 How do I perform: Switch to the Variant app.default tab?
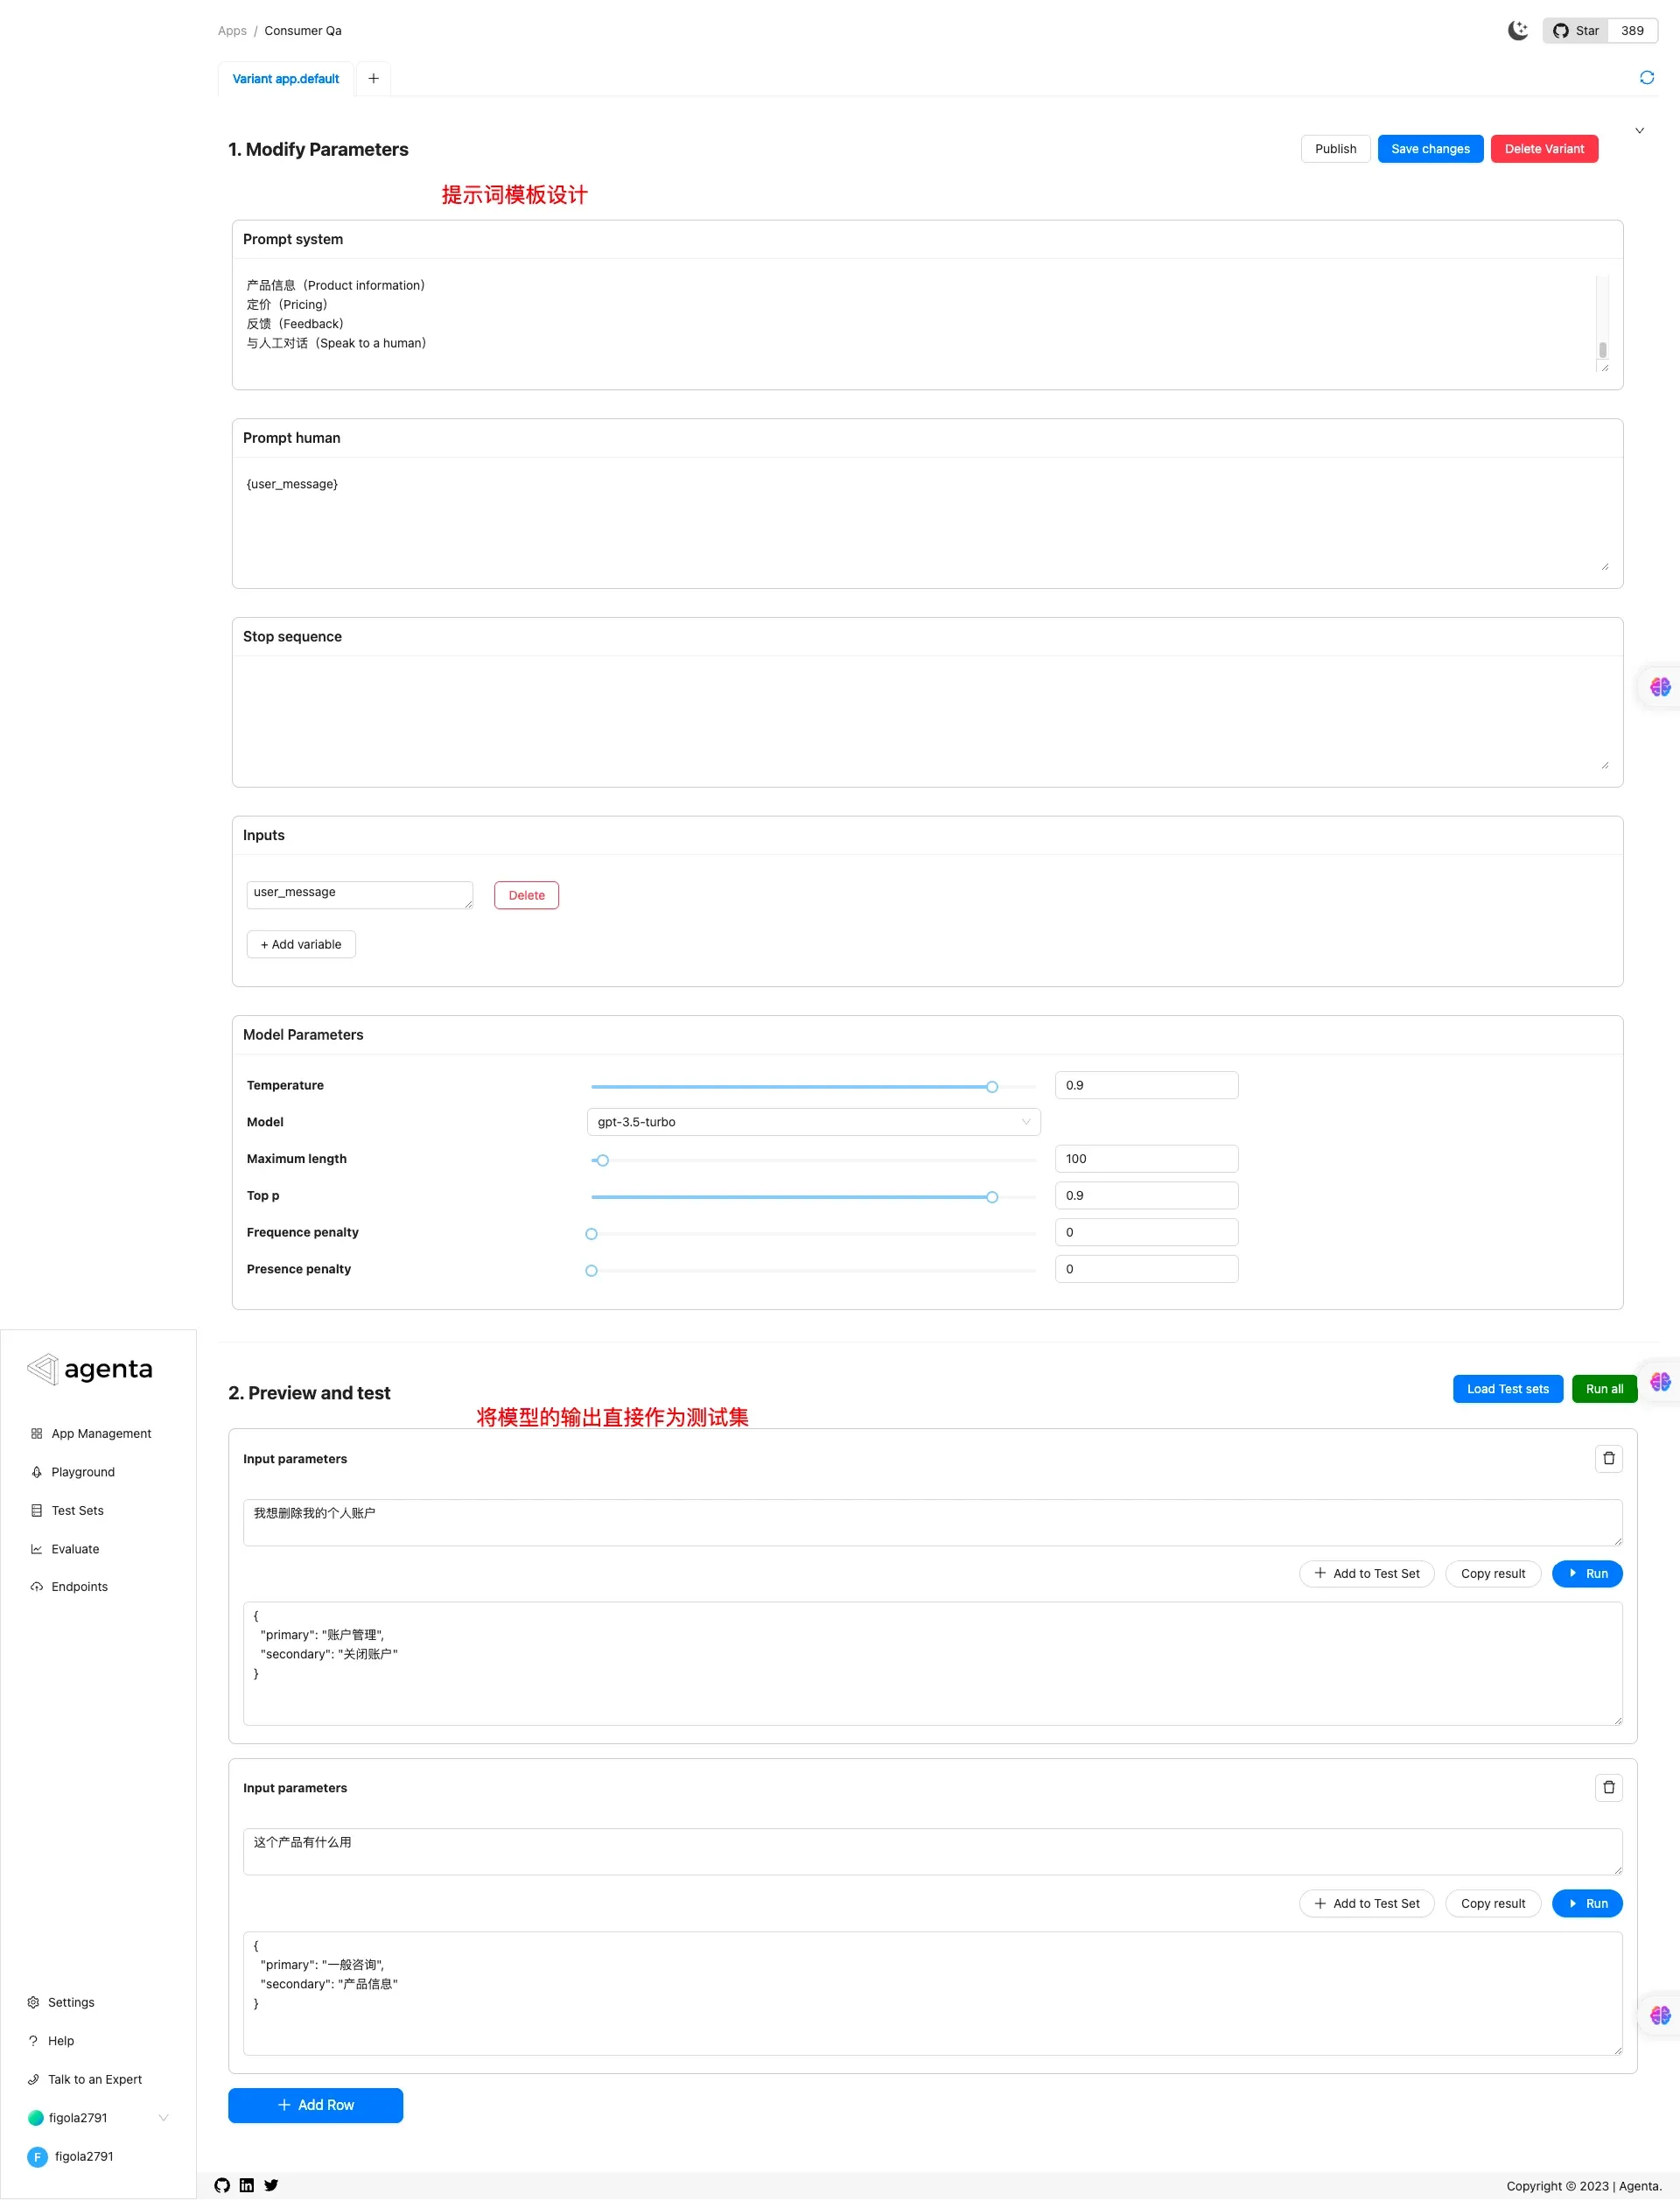tap(286, 79)
